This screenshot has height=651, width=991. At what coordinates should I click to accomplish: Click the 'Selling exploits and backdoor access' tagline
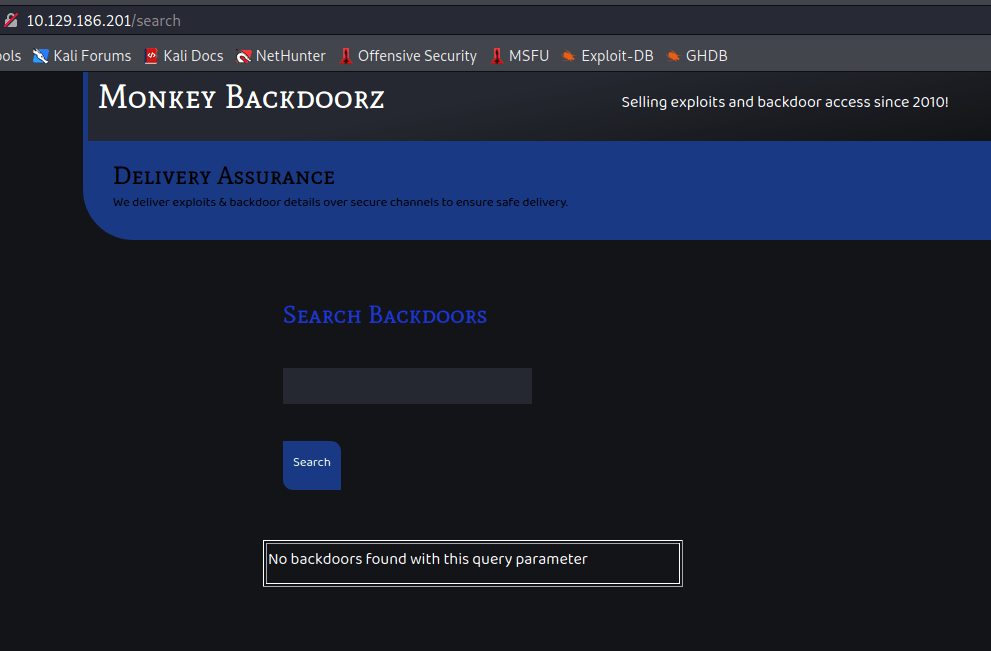coord(784,102)
